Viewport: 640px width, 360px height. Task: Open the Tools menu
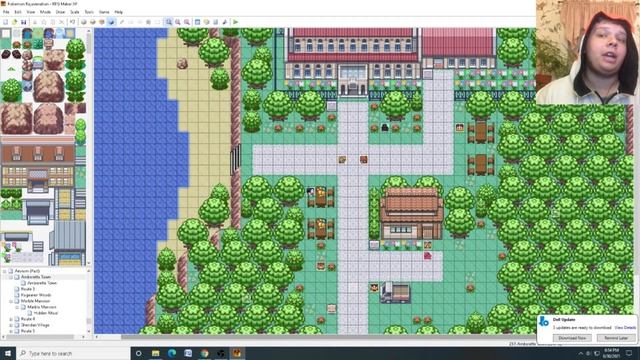(89, 12)
